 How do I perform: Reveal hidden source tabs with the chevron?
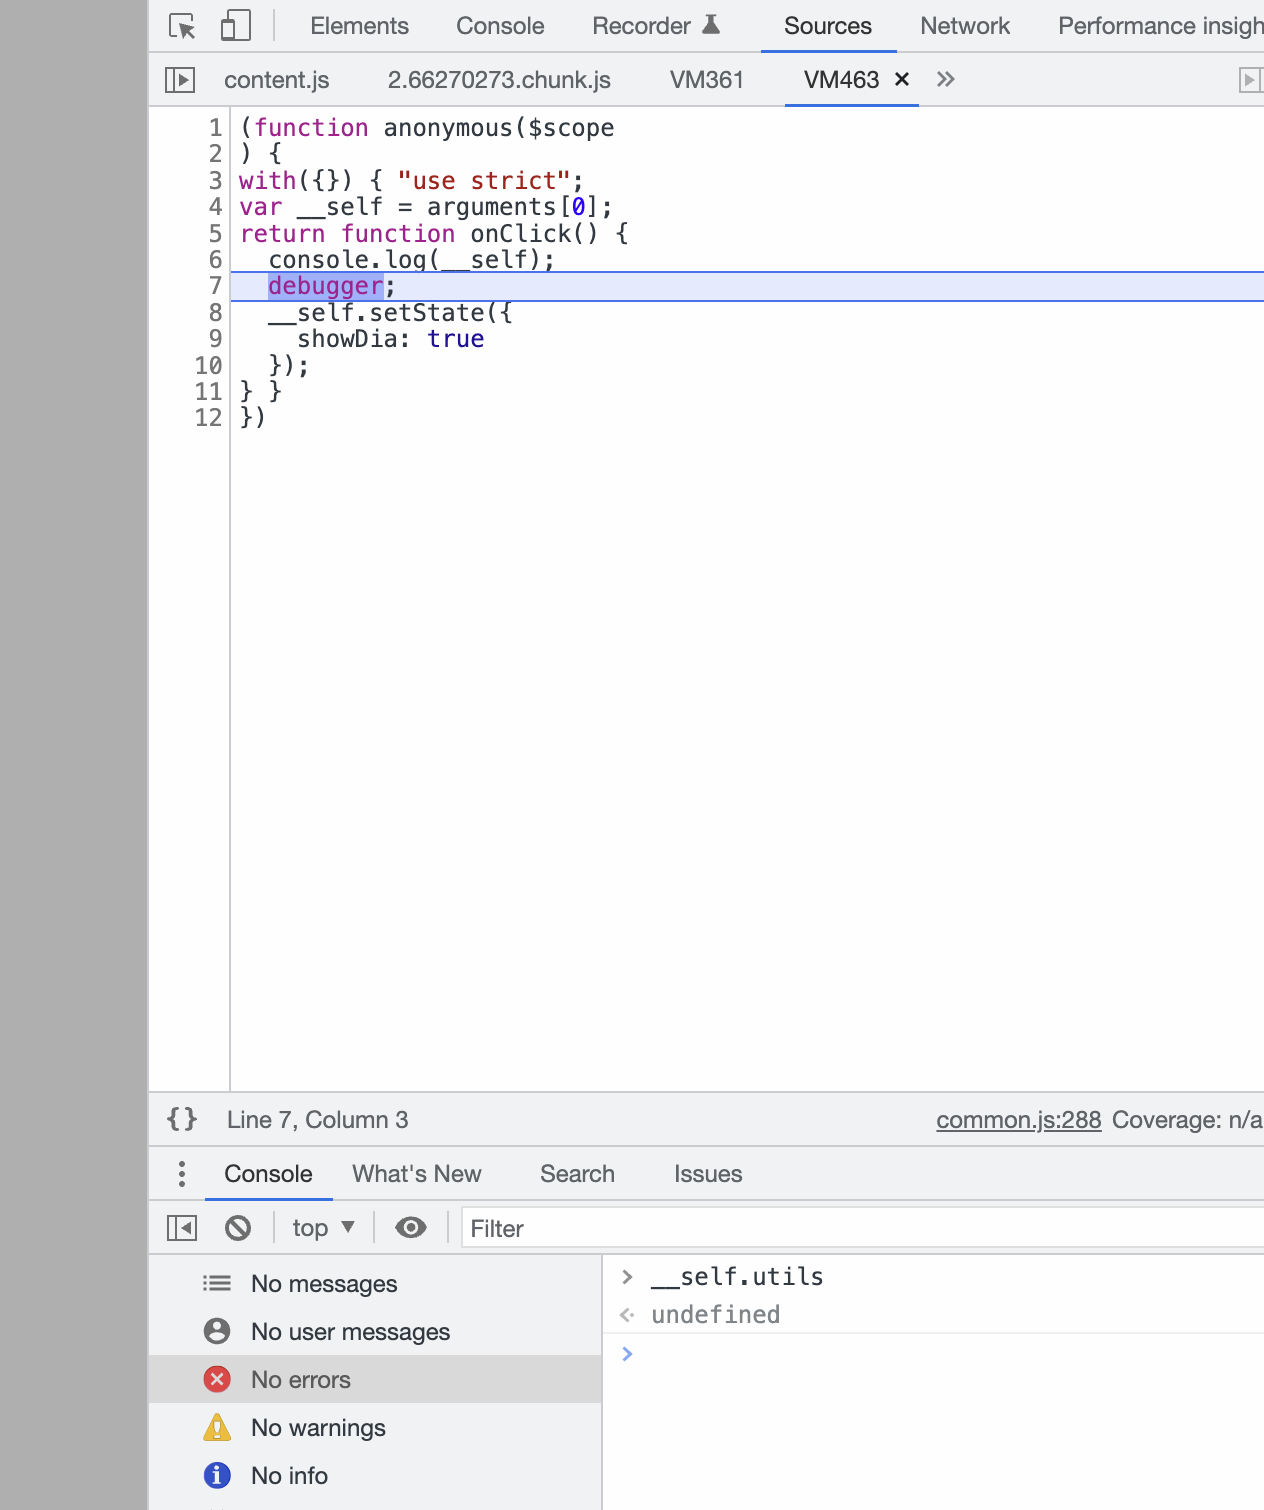[x=945, y=79]
